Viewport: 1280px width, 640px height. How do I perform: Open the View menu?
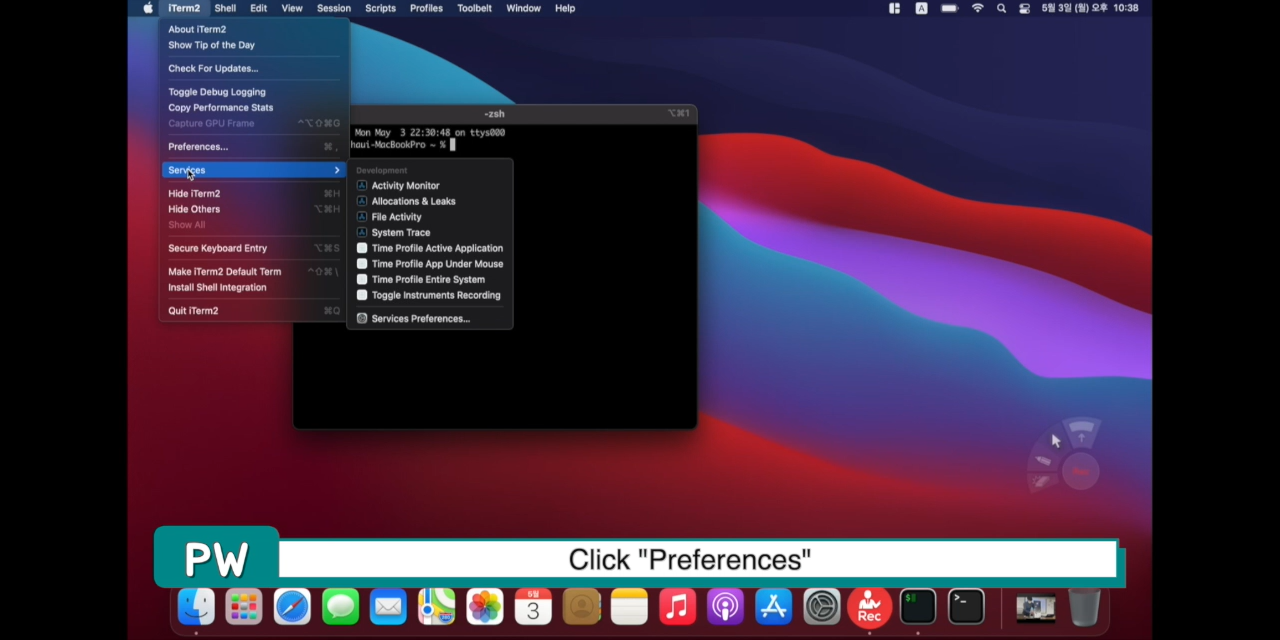(x=292, y=8)
